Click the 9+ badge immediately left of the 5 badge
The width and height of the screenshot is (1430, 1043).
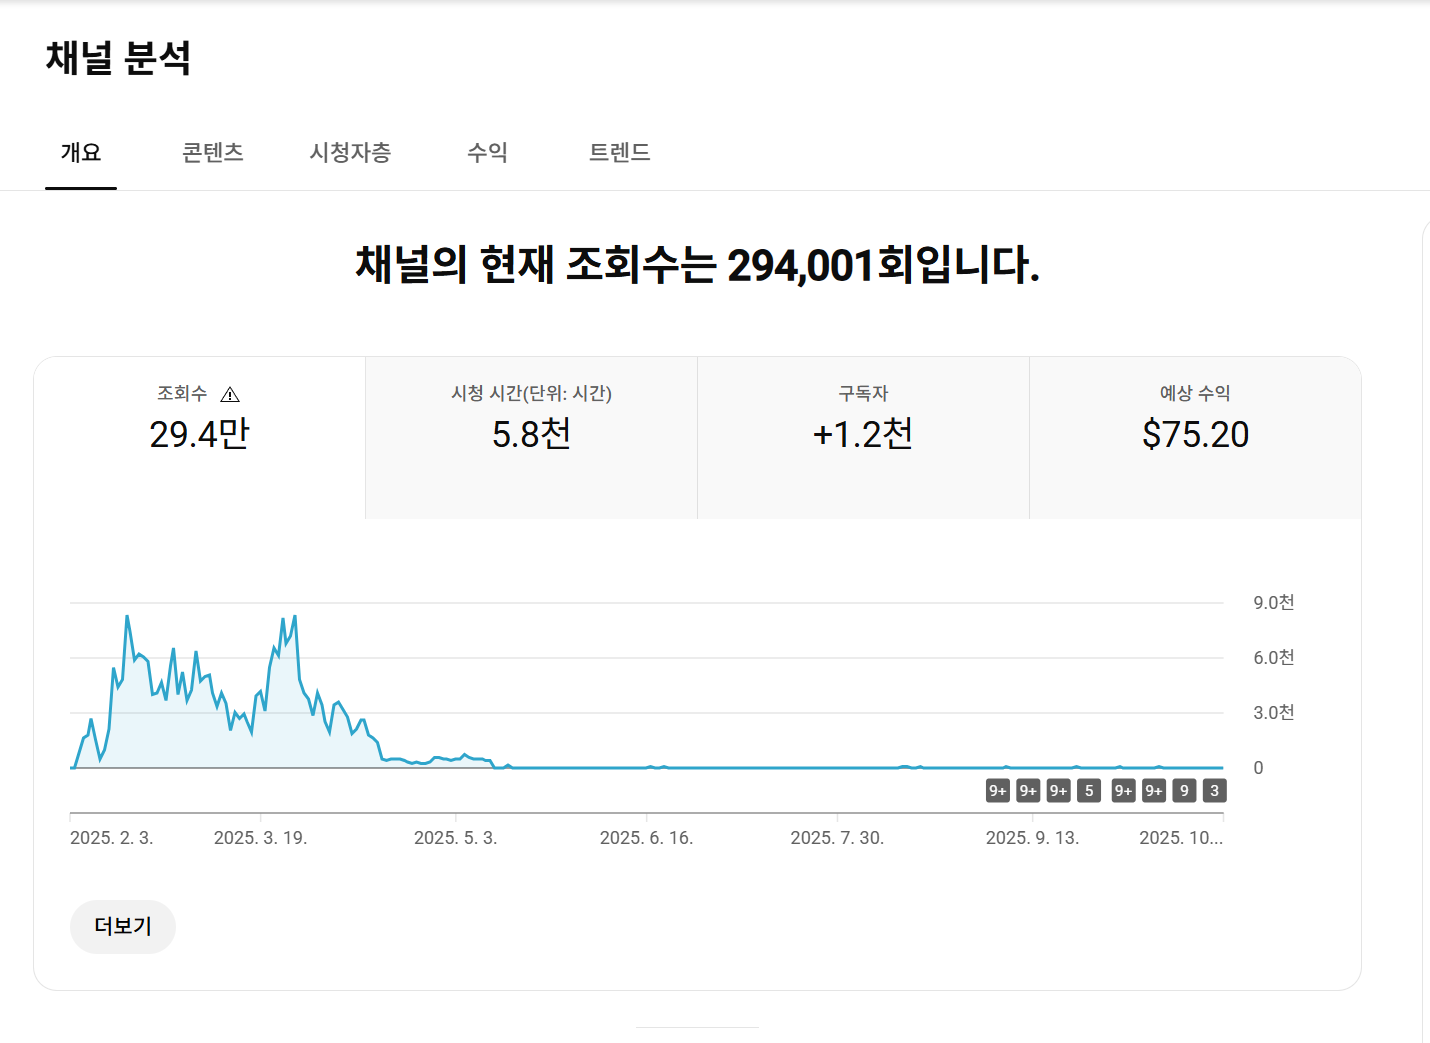1058,791
